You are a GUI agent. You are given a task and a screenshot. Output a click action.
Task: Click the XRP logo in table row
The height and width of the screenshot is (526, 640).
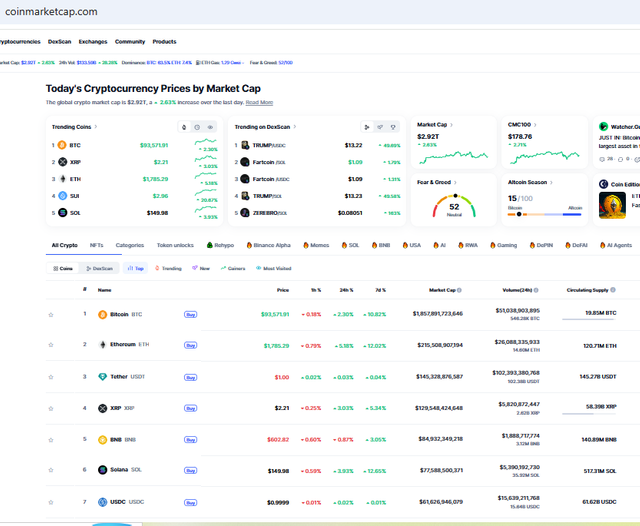[102, 408]
